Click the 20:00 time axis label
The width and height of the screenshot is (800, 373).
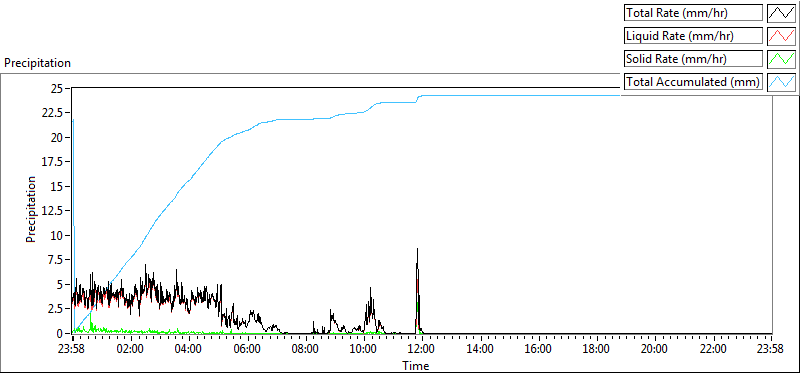pos(655,350)
